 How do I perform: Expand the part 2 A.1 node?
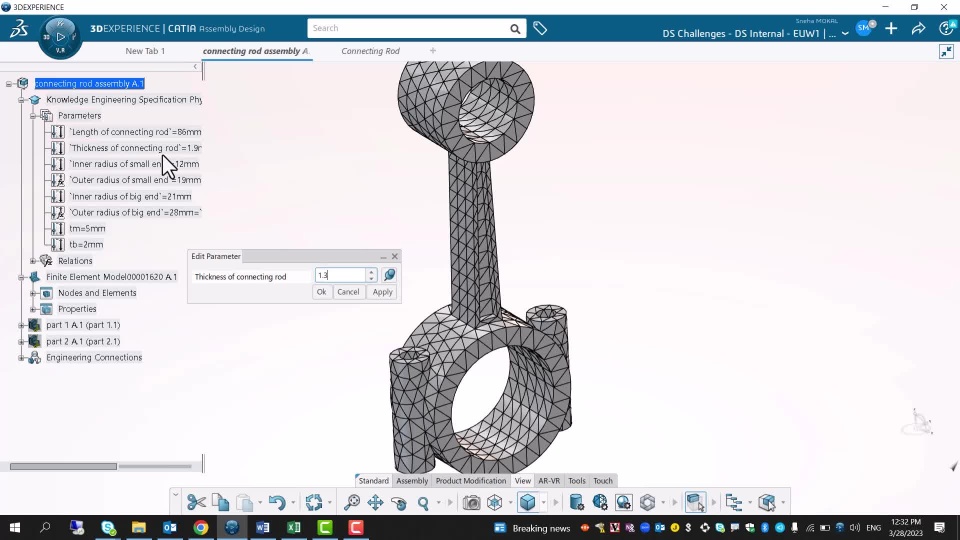[x=21, y=342]
